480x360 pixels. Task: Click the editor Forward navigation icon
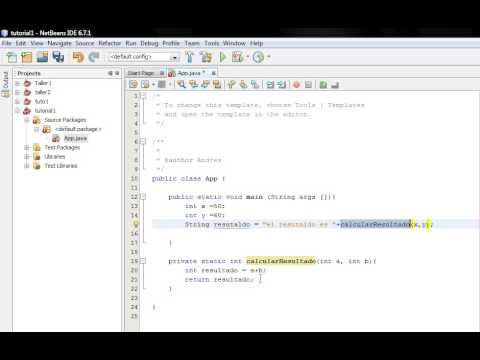pyautogui.click(x=162, y=84)
